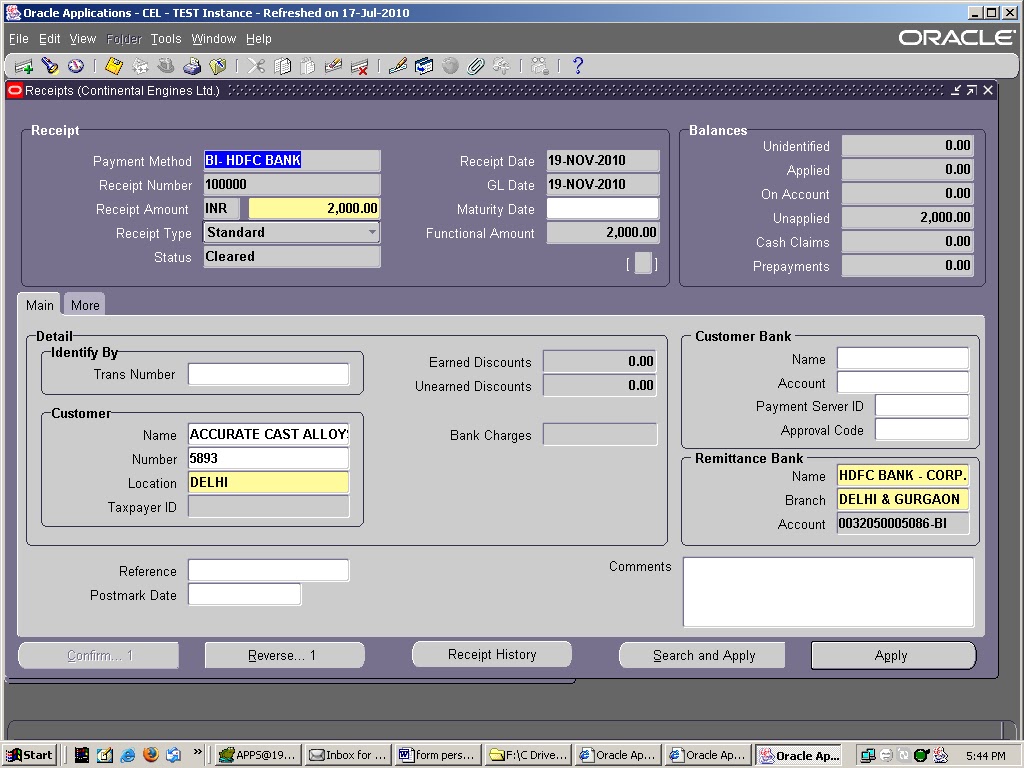Click the Close Form icon

click(x=217, y=66)
